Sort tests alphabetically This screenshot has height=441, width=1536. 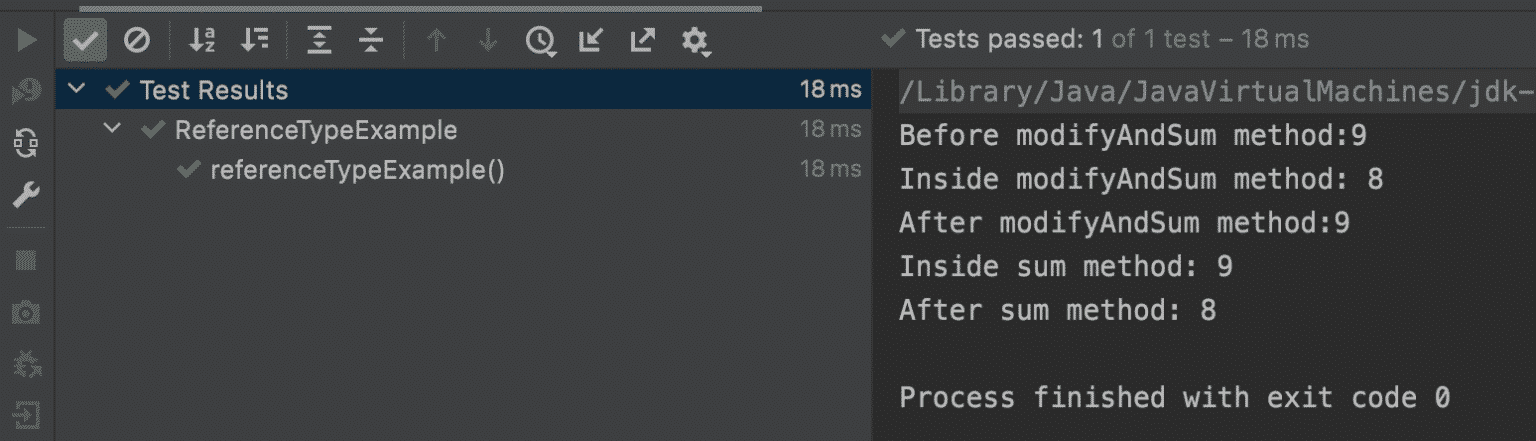[202, 40]
